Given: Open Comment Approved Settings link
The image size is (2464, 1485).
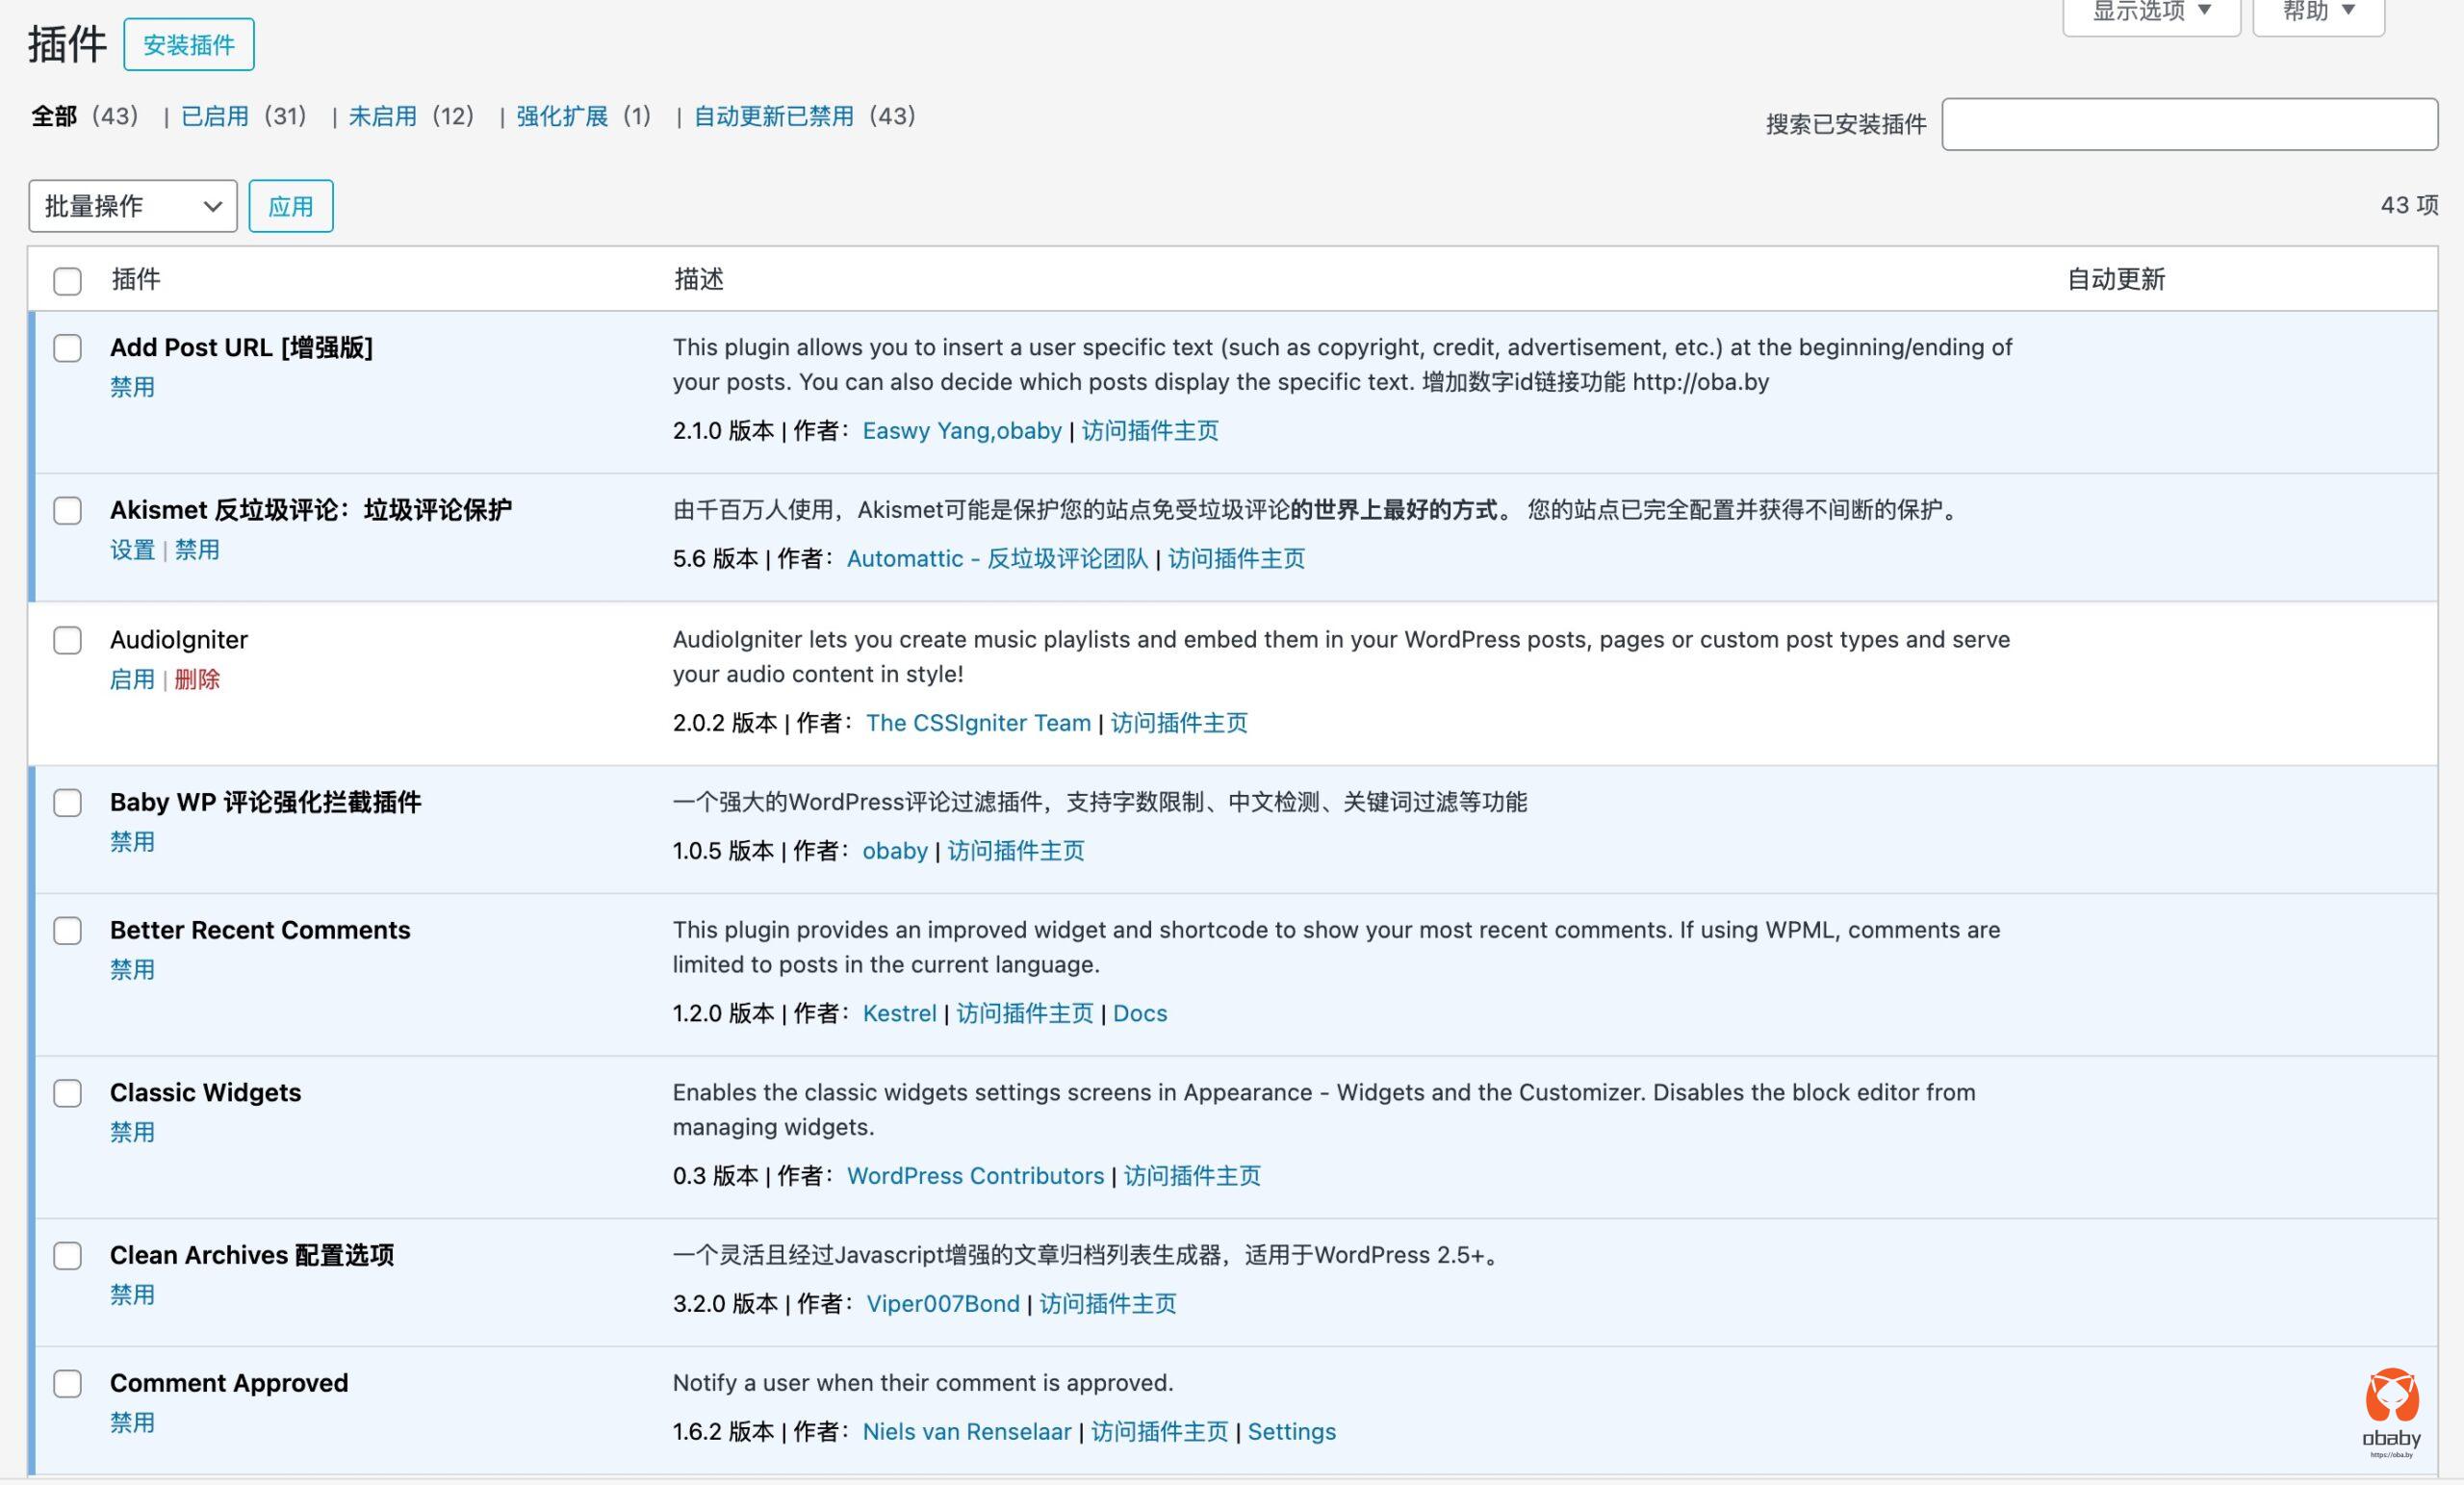Looking at the screenshot, I should [1291, 1432].
